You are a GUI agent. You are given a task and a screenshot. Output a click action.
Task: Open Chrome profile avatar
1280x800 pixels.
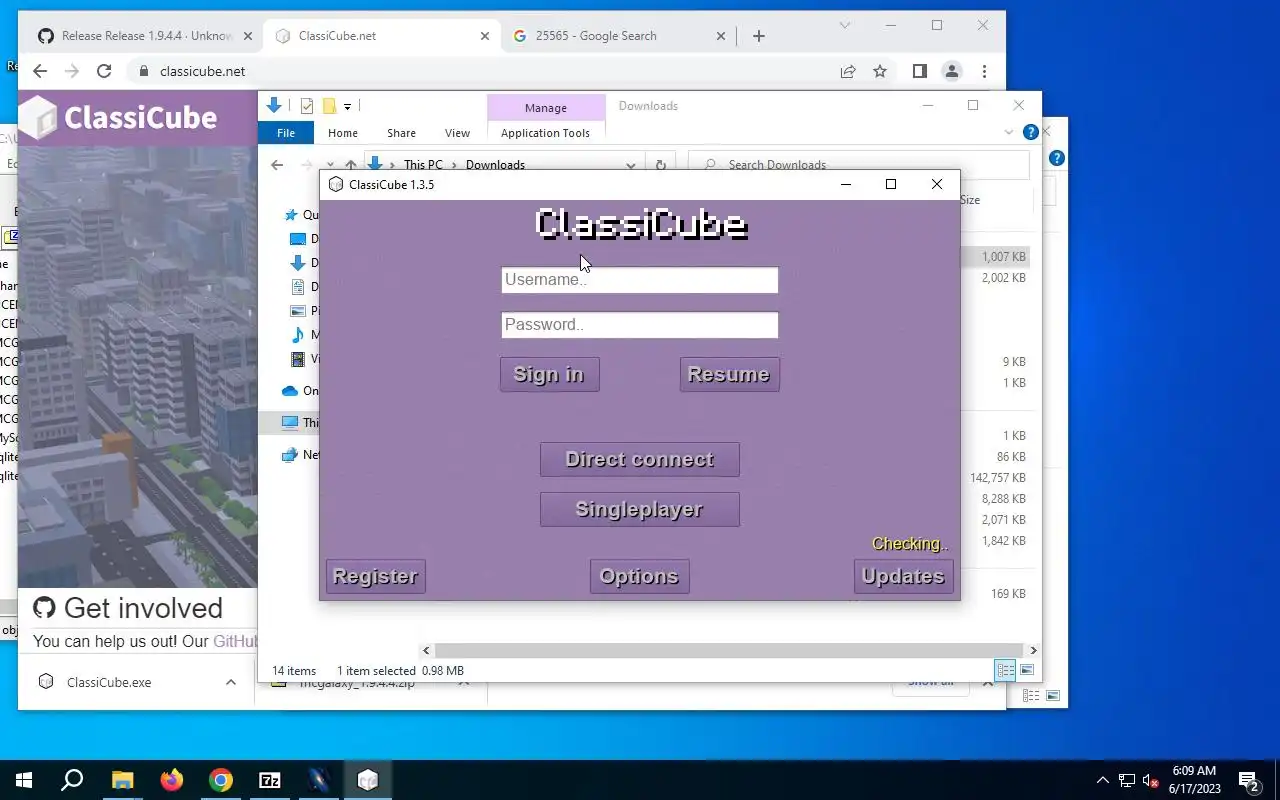click(952, 71)
